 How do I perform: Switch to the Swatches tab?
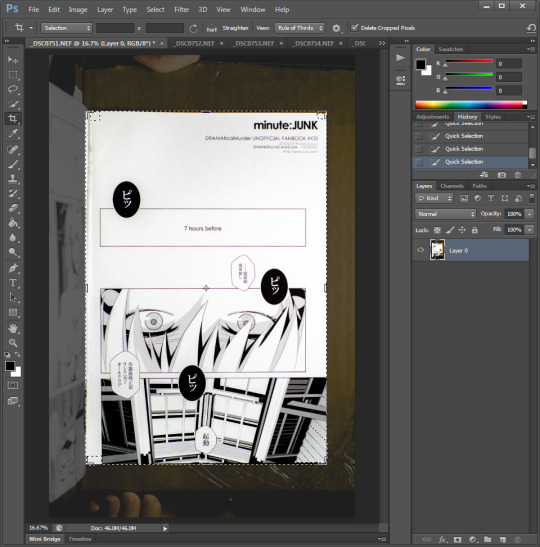451,49
